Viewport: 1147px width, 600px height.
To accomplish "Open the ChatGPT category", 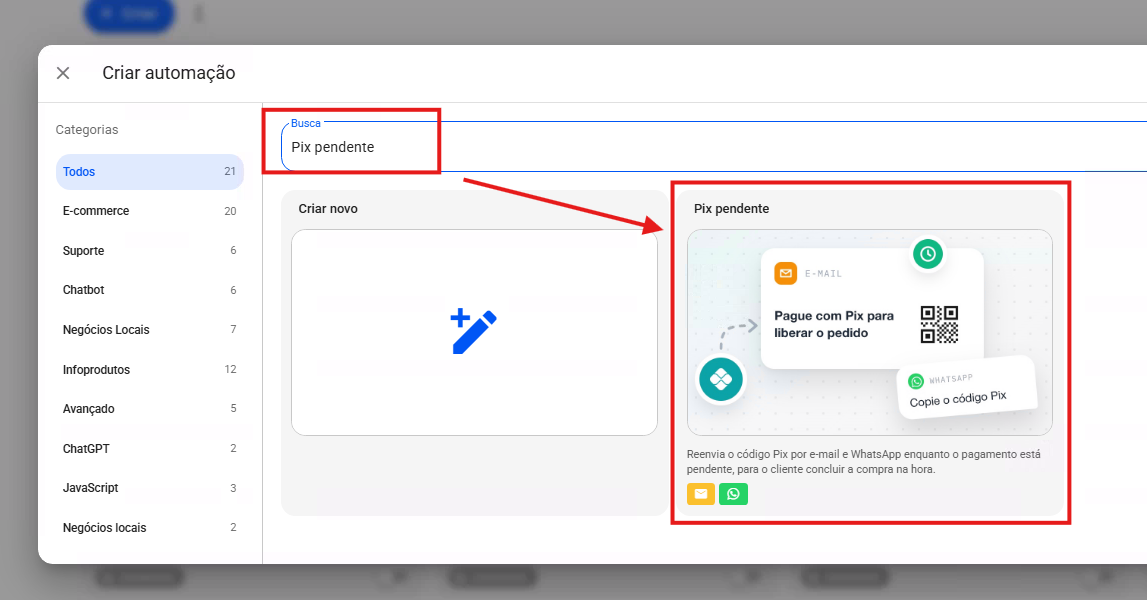I will pos(149,449).
